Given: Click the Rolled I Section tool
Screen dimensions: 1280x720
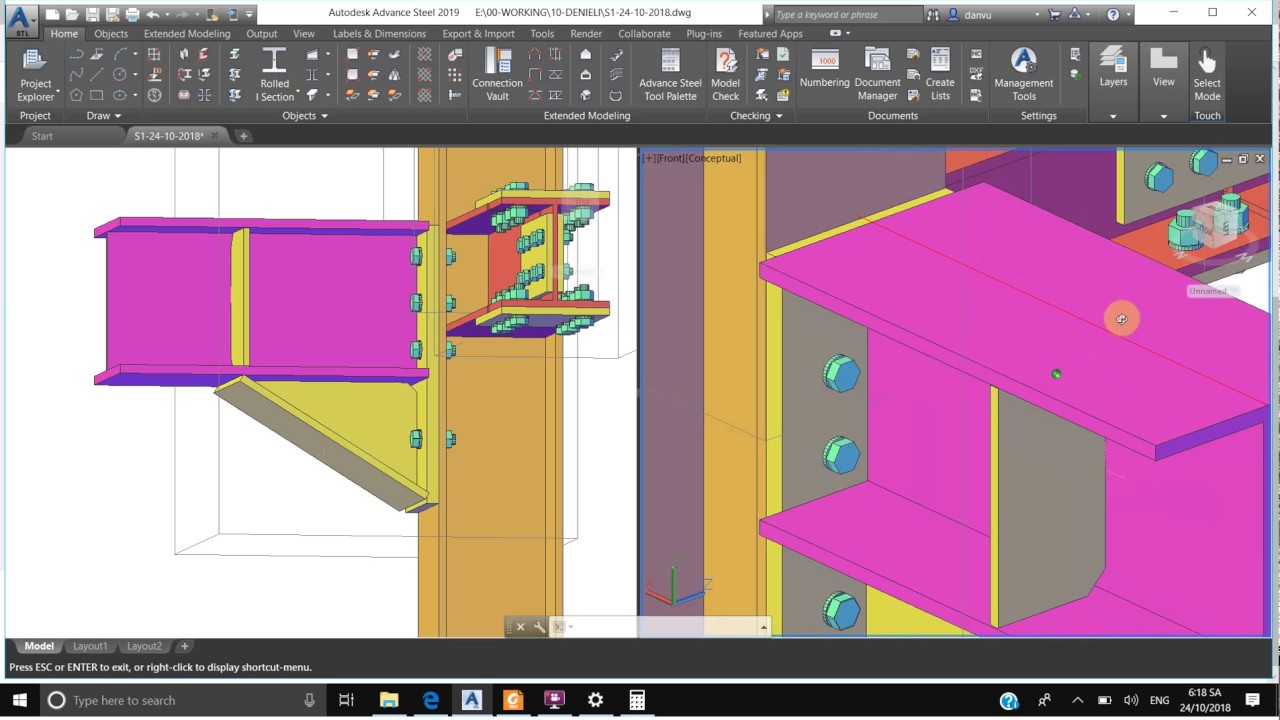Looking at the screenshot, I should pos(274,75).
